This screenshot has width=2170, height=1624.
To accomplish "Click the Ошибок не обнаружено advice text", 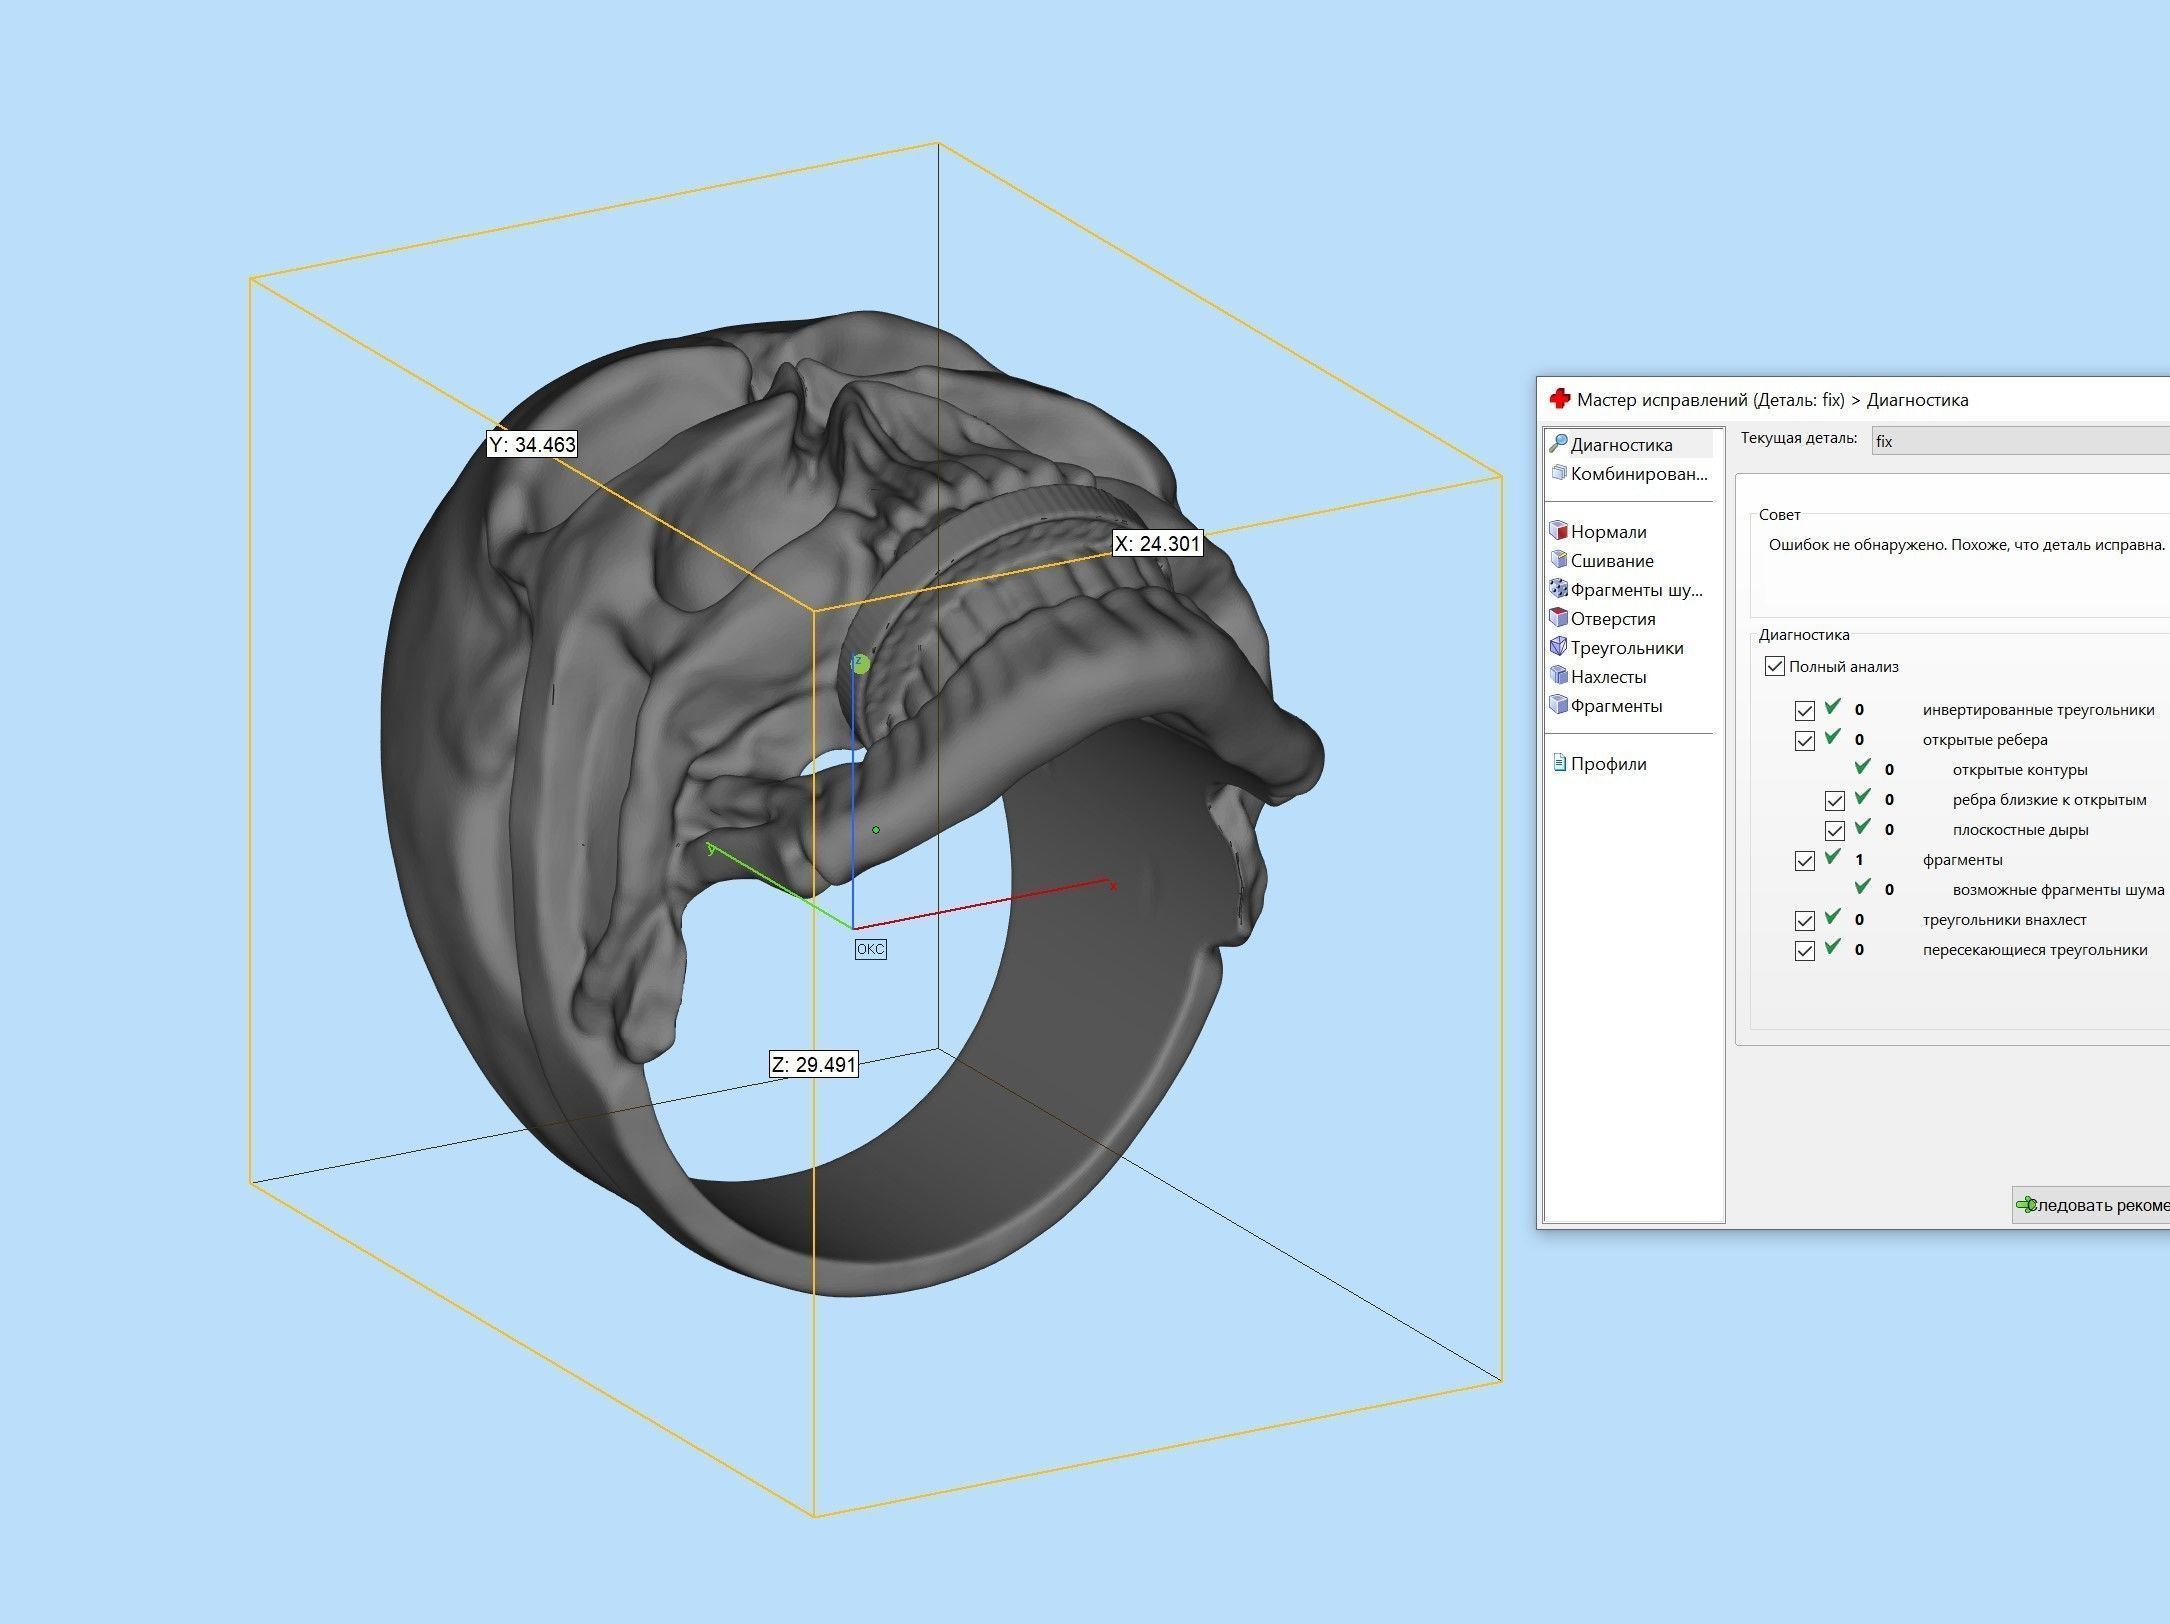I will tap(1966, 545).
